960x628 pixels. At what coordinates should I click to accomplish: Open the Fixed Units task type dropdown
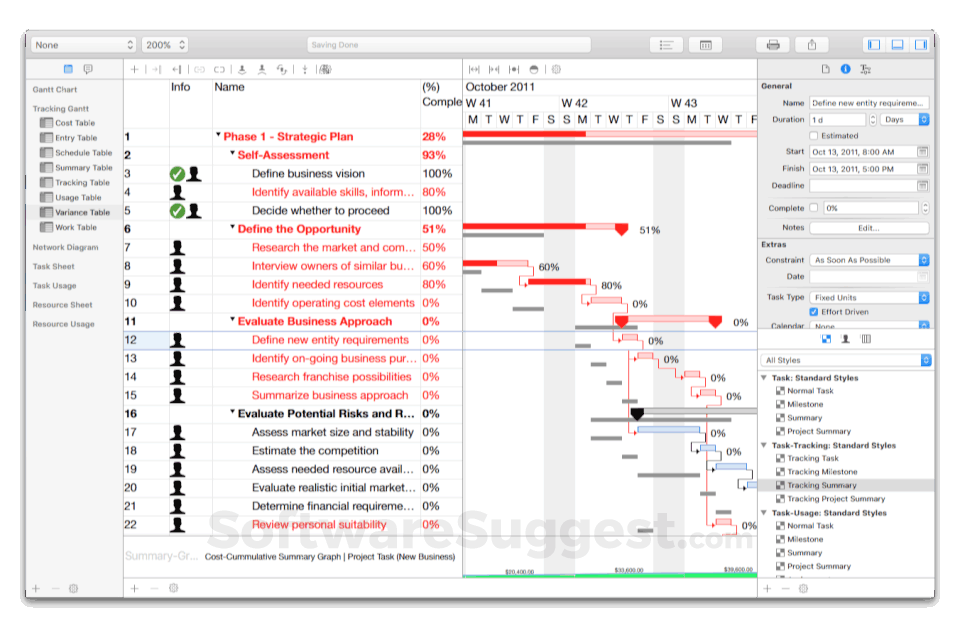869,297
